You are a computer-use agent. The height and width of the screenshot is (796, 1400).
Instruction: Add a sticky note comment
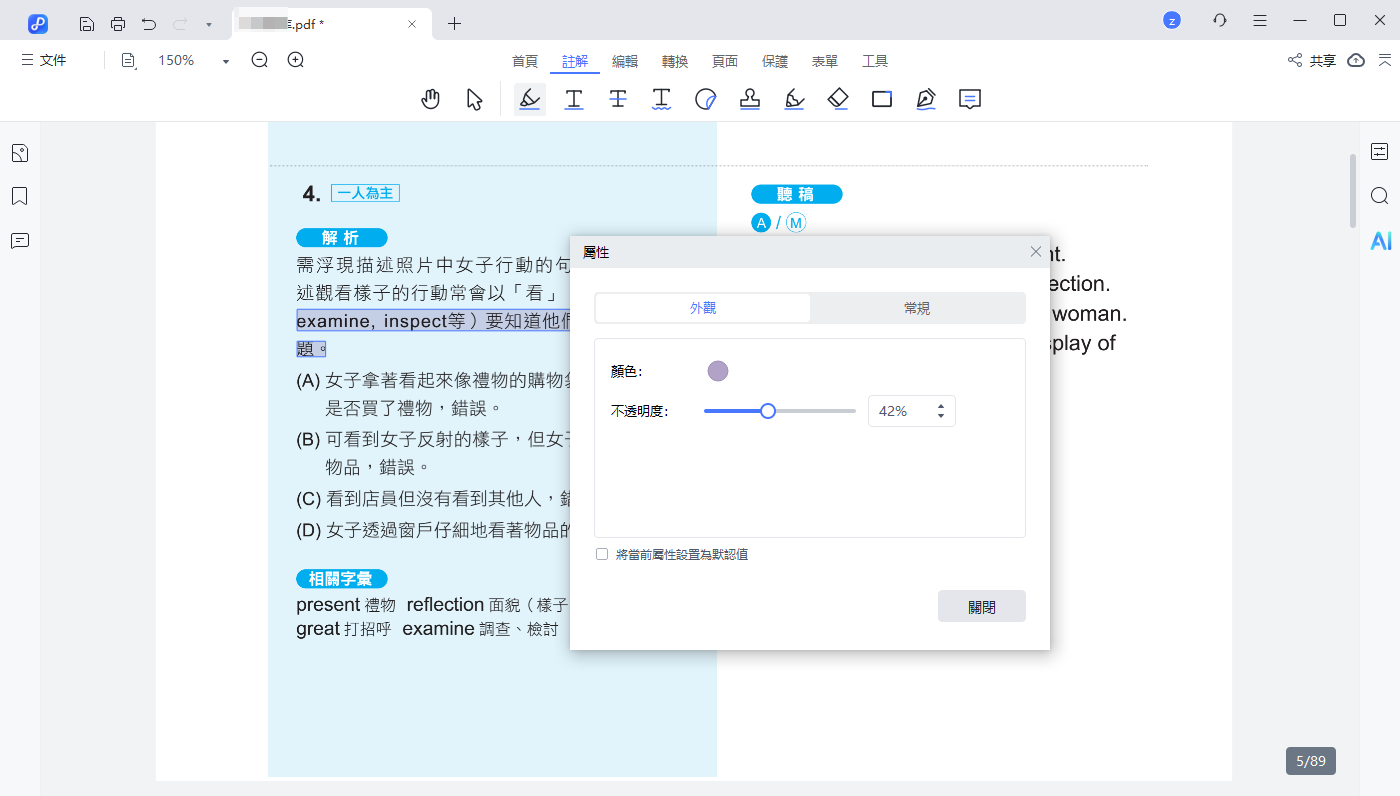(970, 98)
